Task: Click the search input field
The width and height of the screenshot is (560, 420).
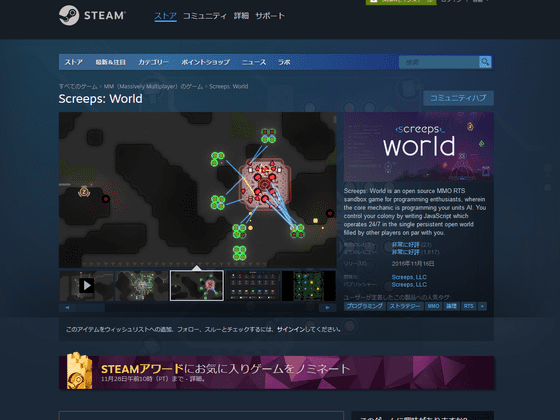Action: pos(439,62)
